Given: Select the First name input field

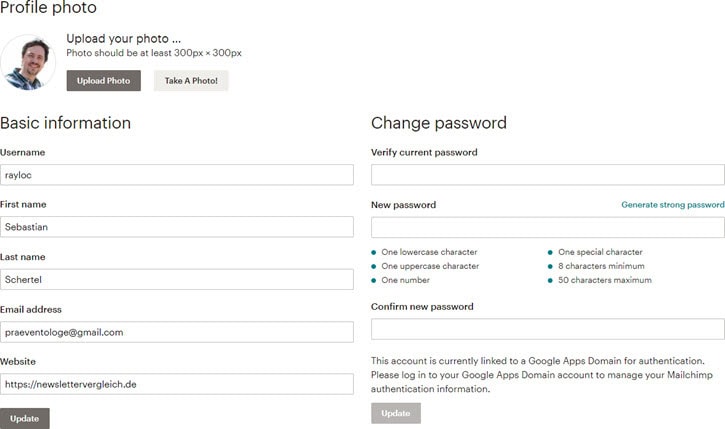Looking at the screenshot, I should coord(177,227).
